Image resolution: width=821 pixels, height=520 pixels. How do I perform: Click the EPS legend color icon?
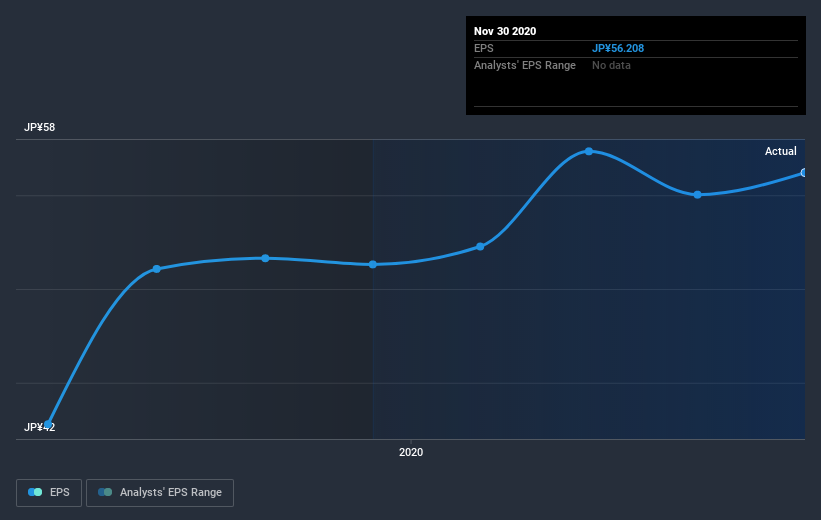[x=35, y=492]
